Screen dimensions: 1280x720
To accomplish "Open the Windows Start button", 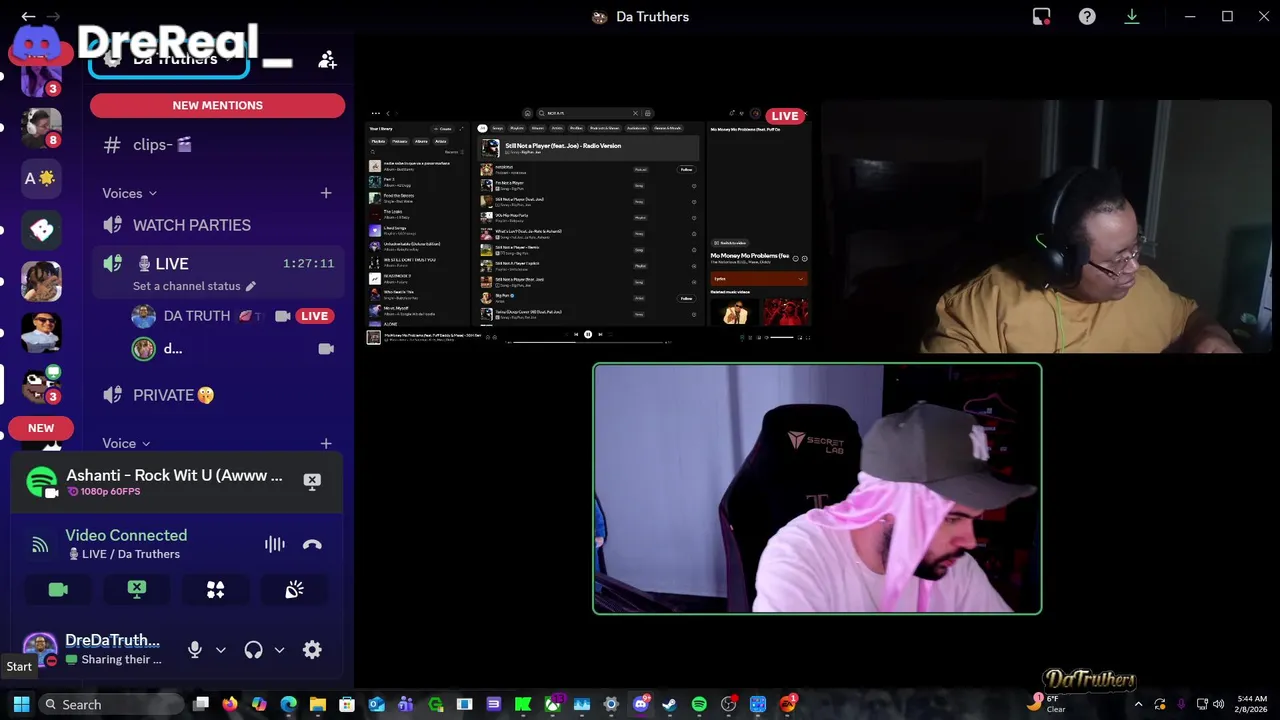I will (x=21, y=704).
